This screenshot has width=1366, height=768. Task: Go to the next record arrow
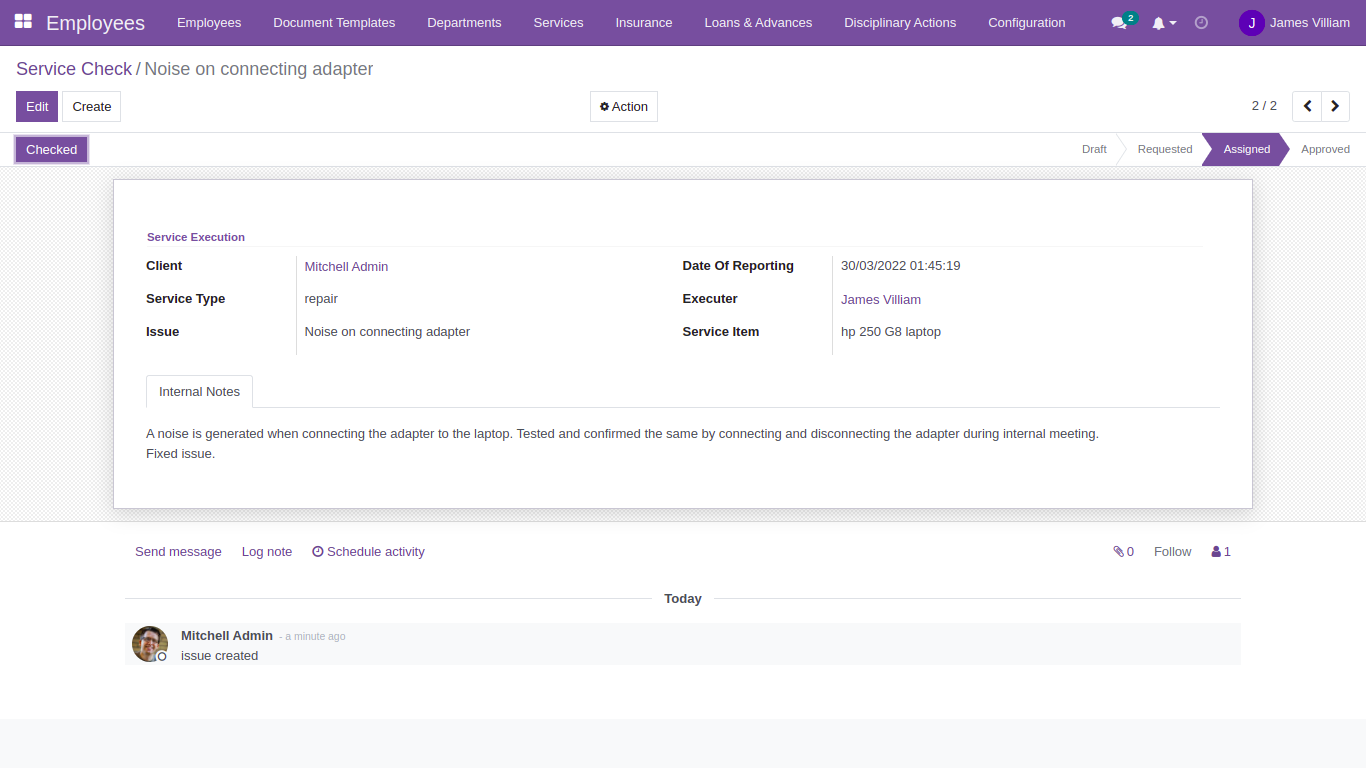[x=1335, y=106]
